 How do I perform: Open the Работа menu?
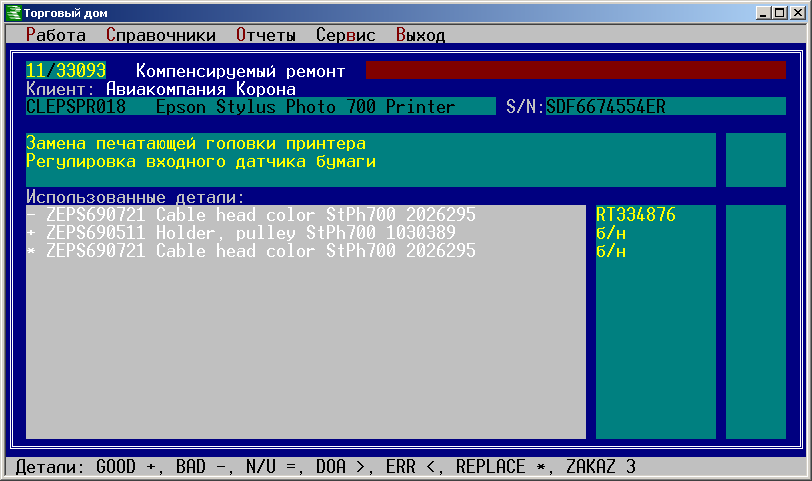(x=55, y=35)
